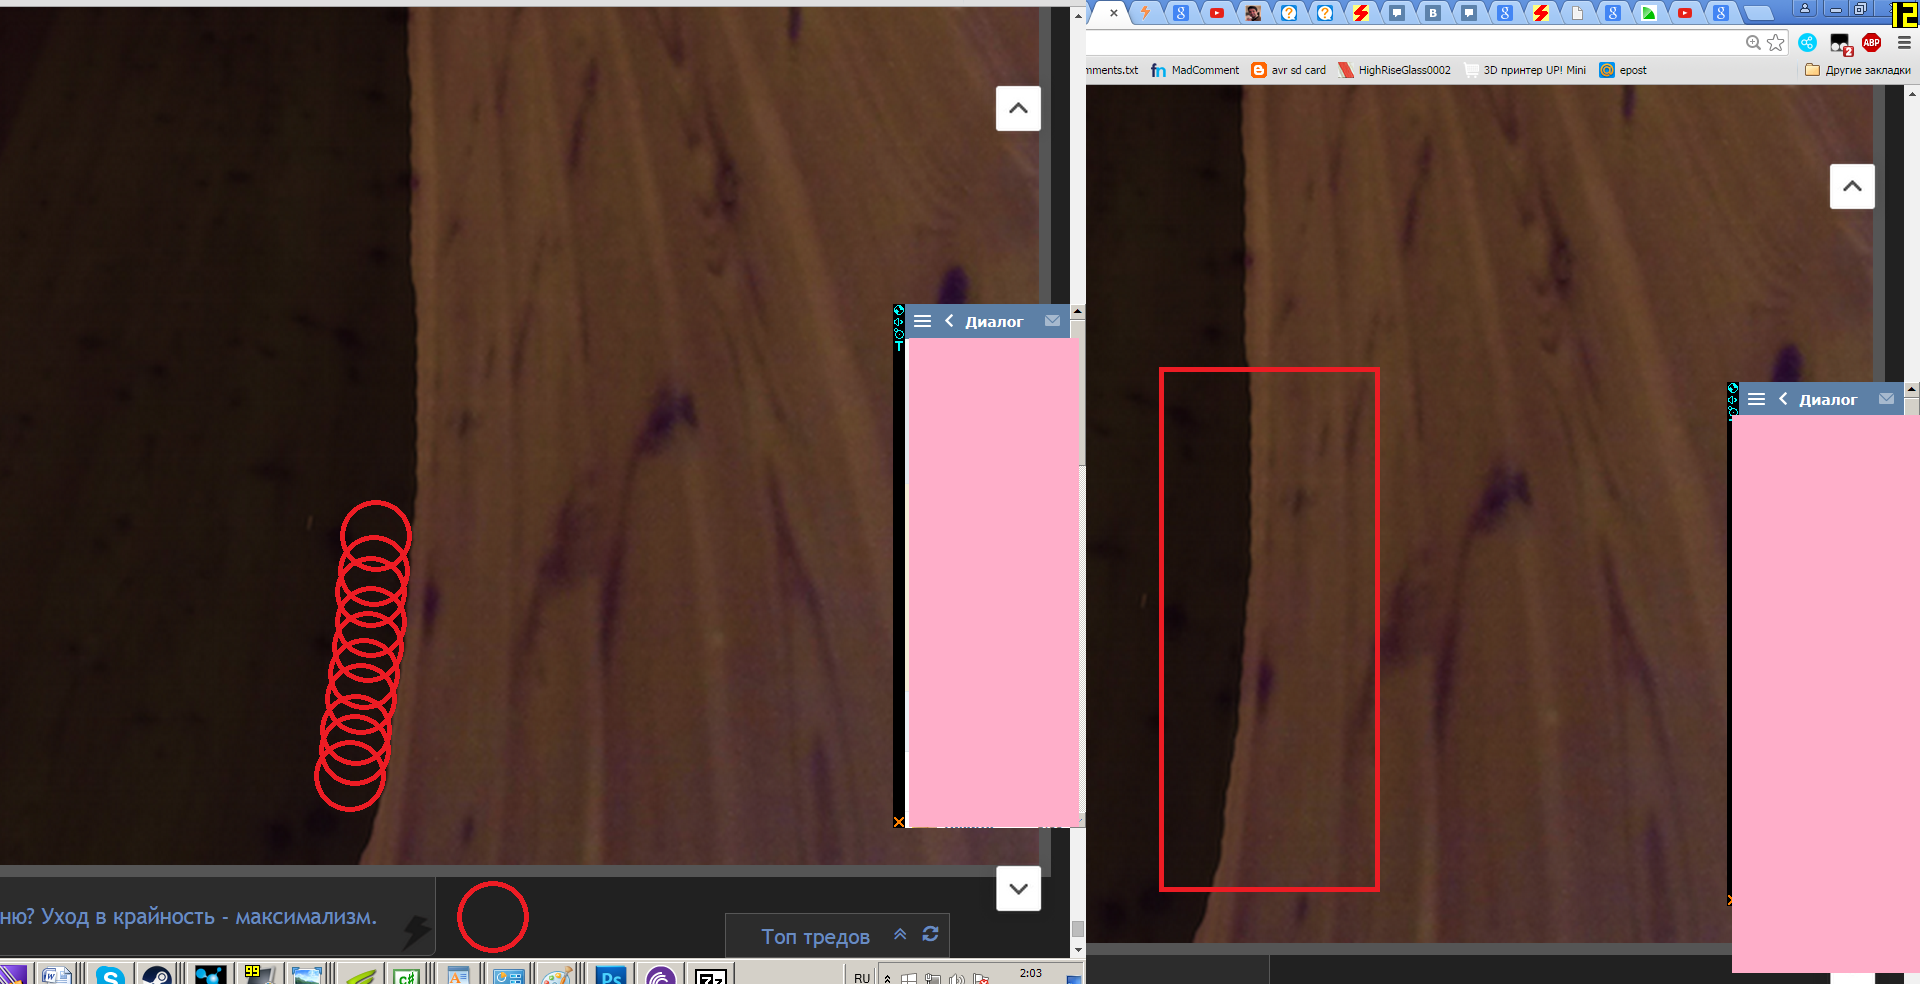Open Microsoft Word from the taskbar
Image resolution: width=1920 pixels, height=984 pixels.
(x=56, y=975)
